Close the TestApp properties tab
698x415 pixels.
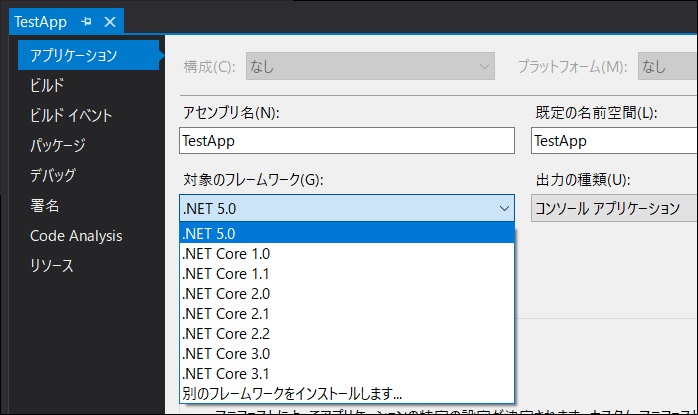pyautogui.click(x=110, y=21)
